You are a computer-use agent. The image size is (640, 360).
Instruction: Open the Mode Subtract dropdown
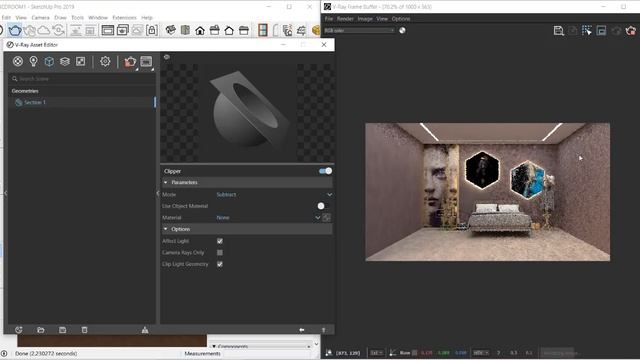click(x=274, y=195)
